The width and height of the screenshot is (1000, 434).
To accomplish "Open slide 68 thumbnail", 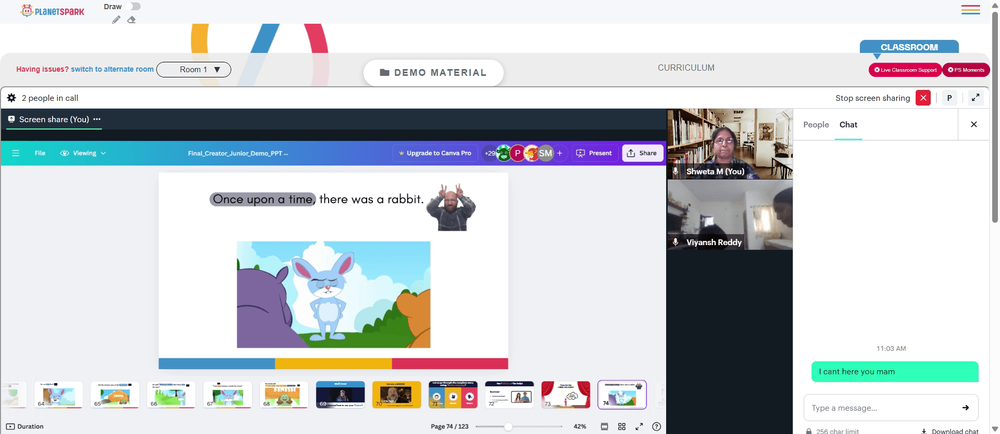I will (x=284, y=394).
